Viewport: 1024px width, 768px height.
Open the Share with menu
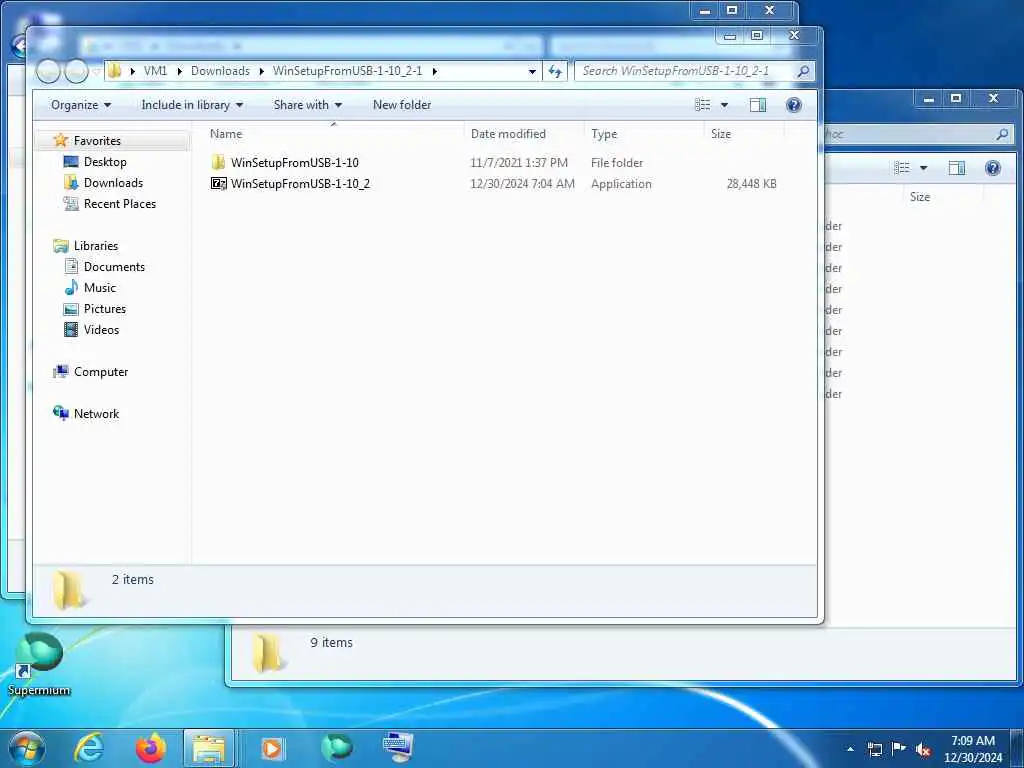click(308, 105)
